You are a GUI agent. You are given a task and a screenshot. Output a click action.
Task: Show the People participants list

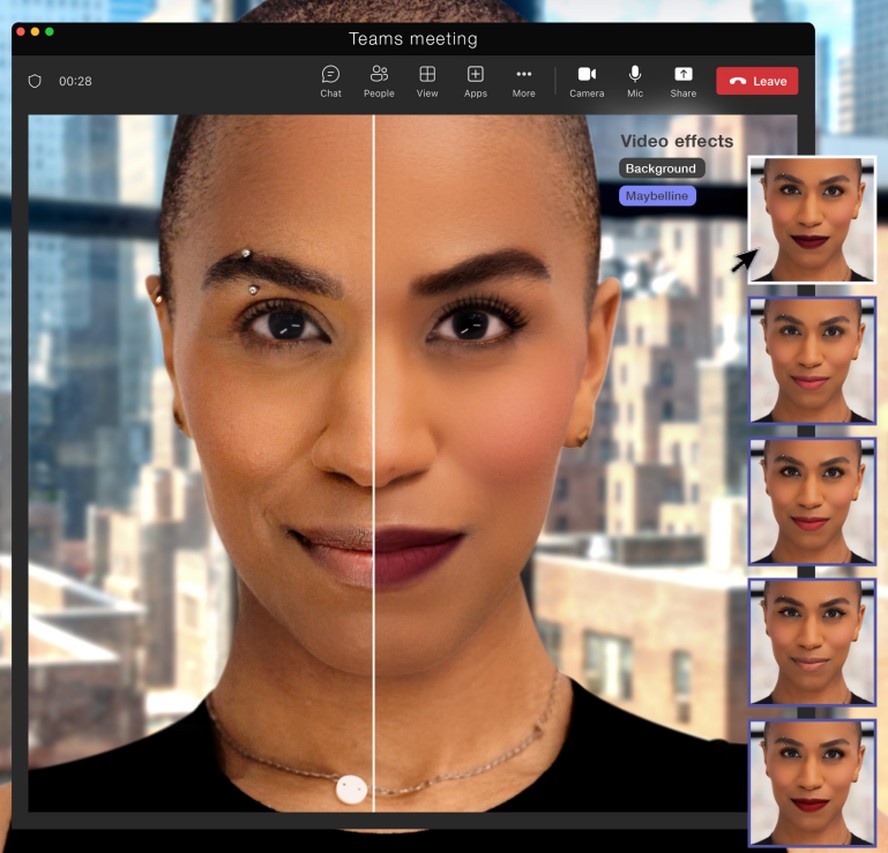click(x=379, y=81)
